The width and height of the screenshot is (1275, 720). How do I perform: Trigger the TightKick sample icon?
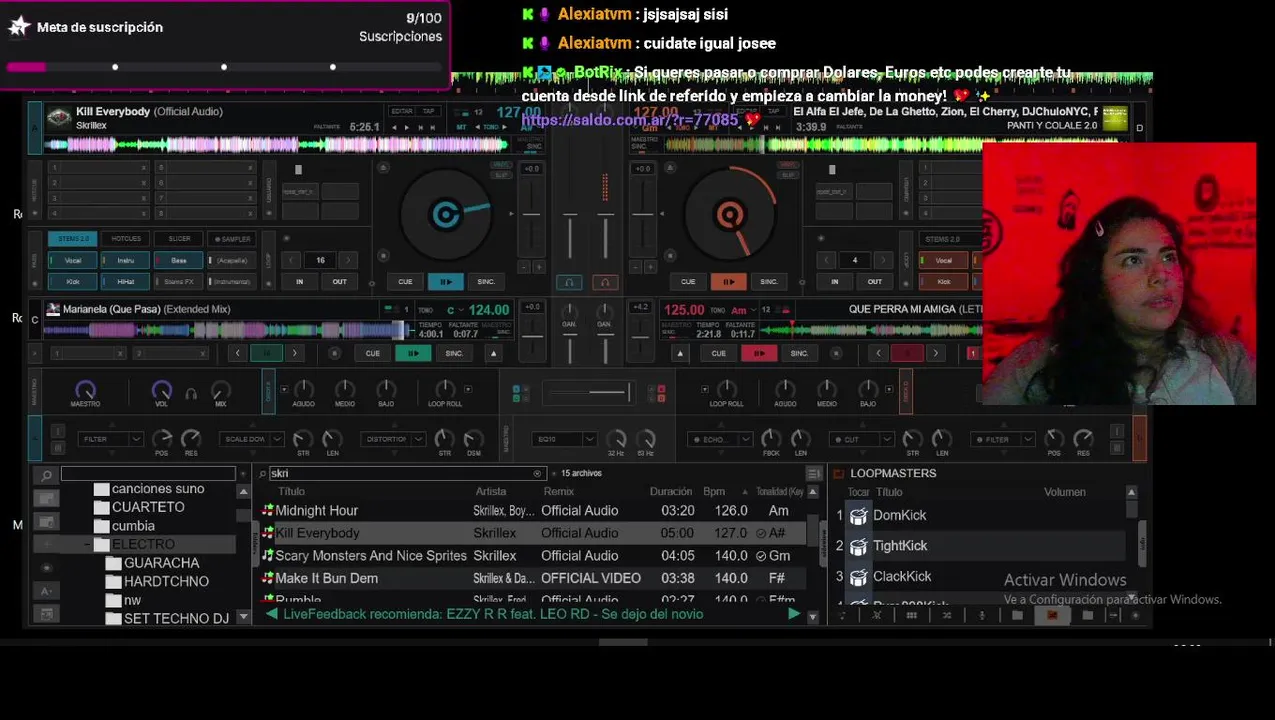click(858, 546)
